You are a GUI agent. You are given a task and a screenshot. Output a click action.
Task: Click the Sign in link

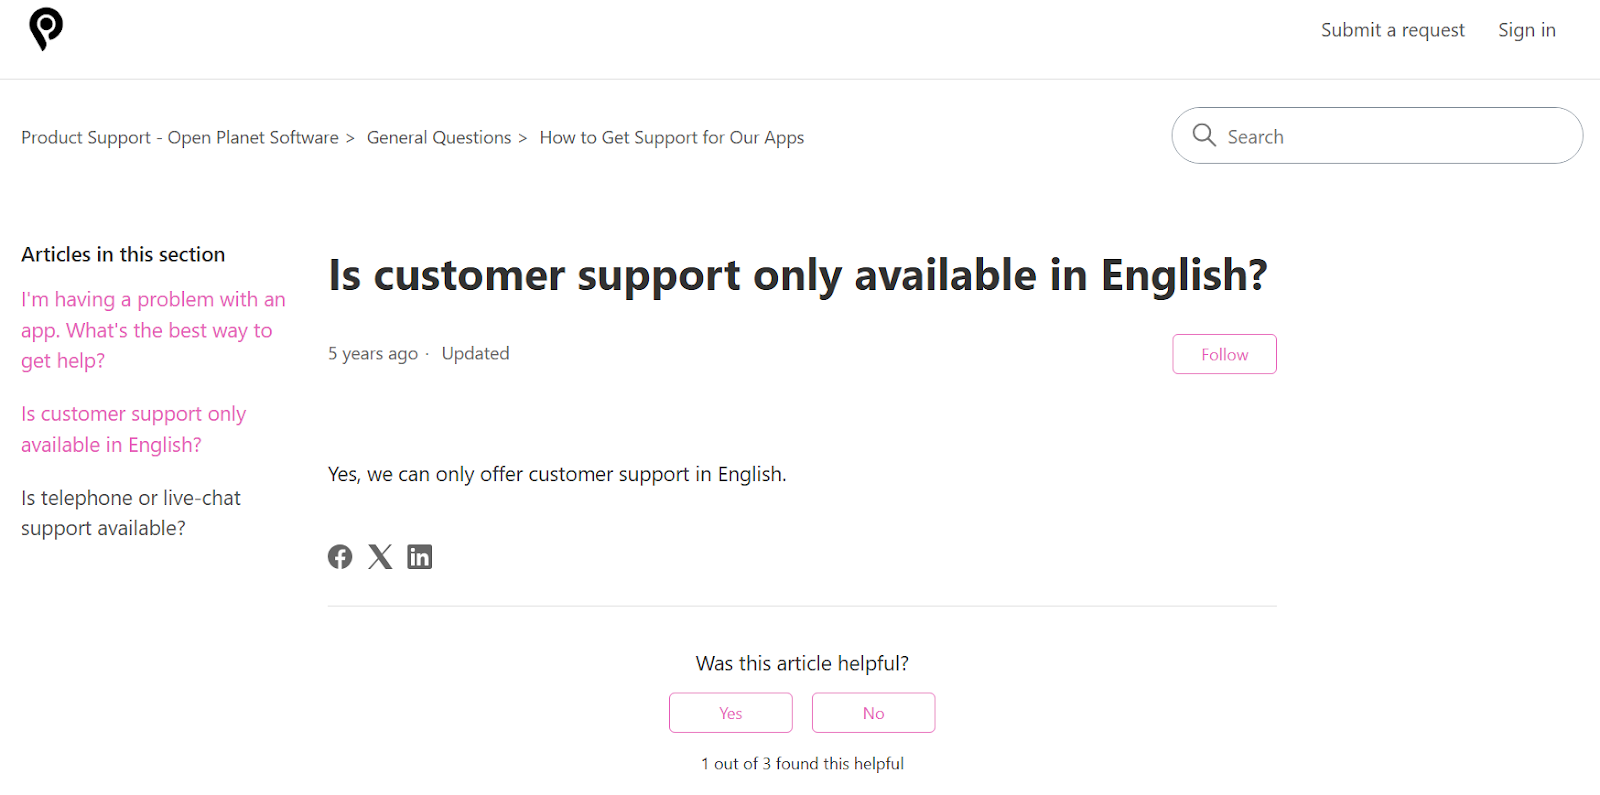coord(1526,30)
